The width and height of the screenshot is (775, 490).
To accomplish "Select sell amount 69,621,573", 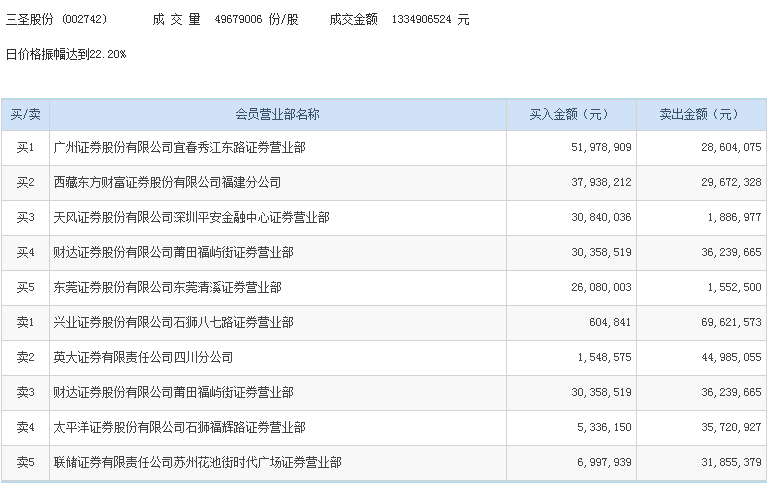I will click(731, 323).
